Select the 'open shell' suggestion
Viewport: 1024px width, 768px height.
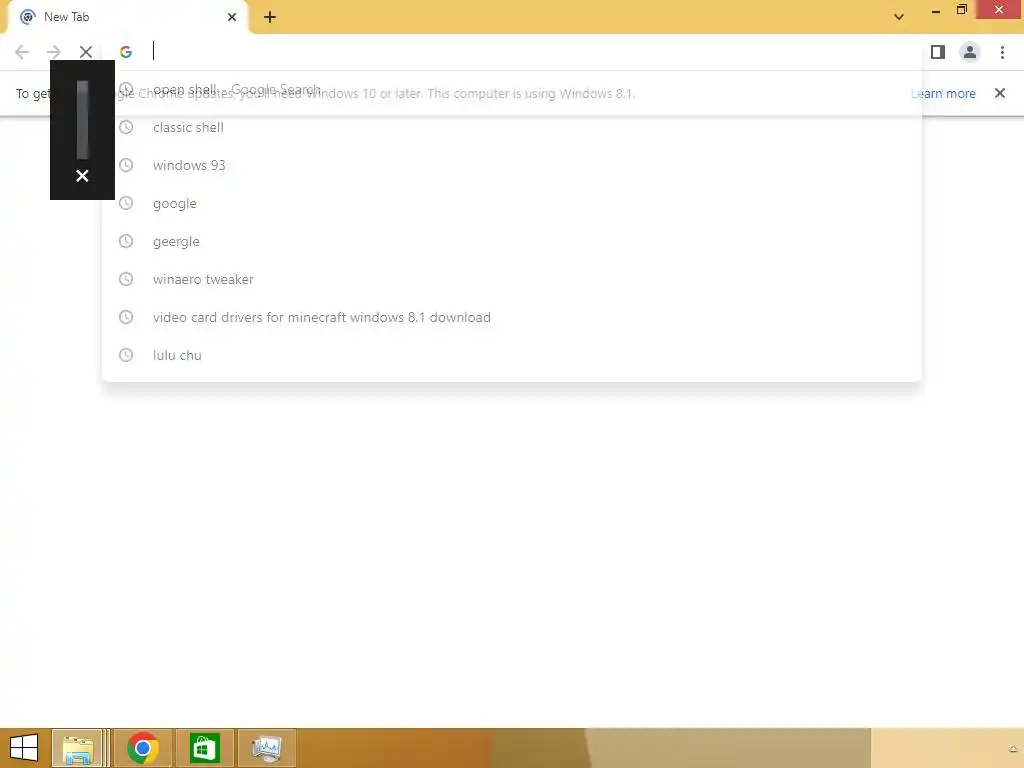pyautogui.click(x=511, y=89)
